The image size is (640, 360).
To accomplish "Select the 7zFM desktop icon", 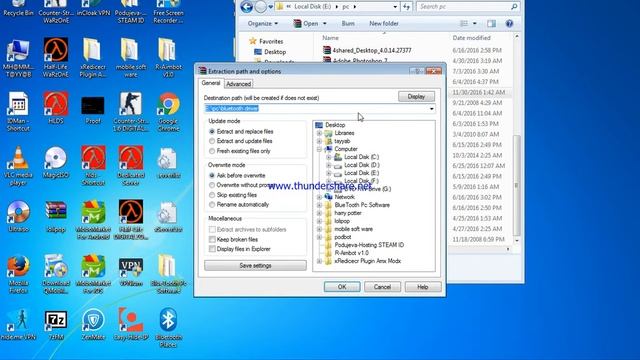I will pos(56,325).
